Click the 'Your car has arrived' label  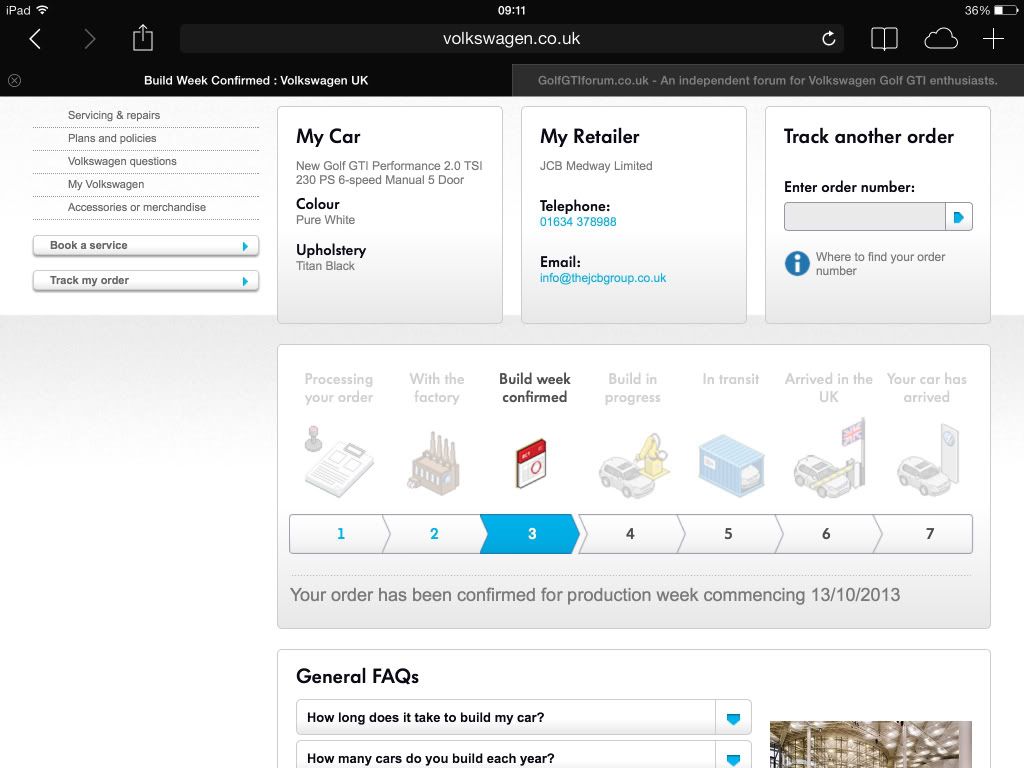(927, 388)
